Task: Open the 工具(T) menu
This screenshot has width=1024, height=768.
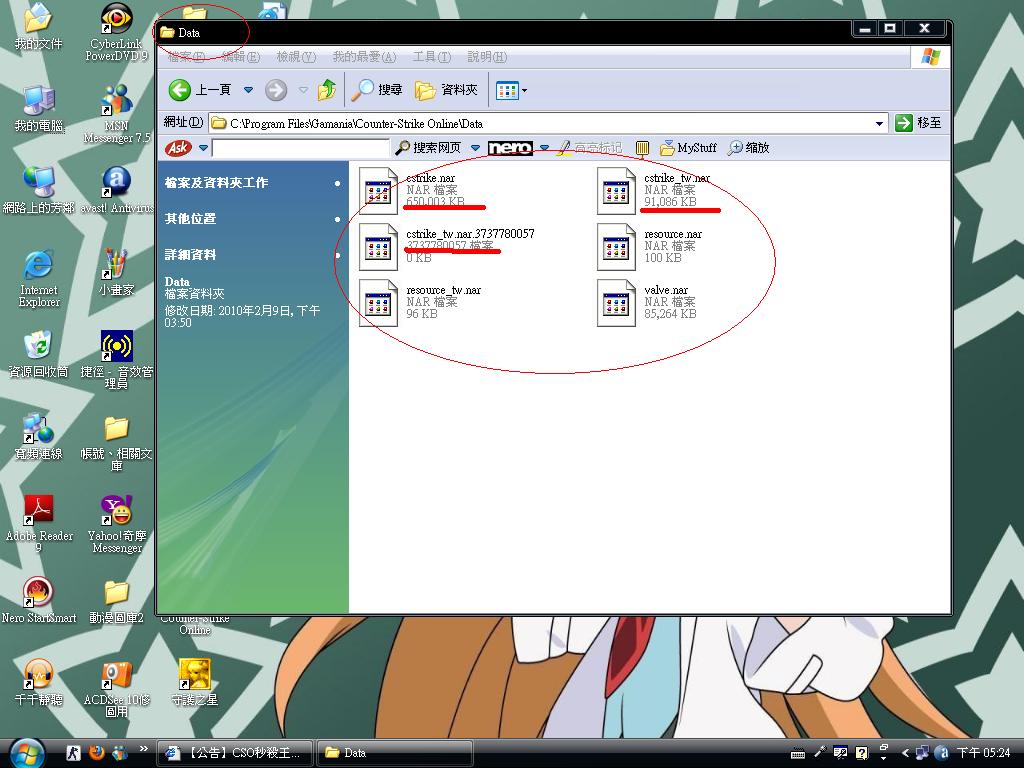Action: click(x=432, y=57)
